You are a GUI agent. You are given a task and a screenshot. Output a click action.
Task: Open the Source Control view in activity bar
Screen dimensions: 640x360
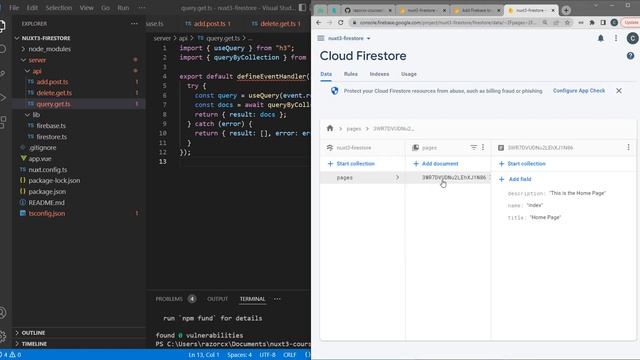(2, 73)
